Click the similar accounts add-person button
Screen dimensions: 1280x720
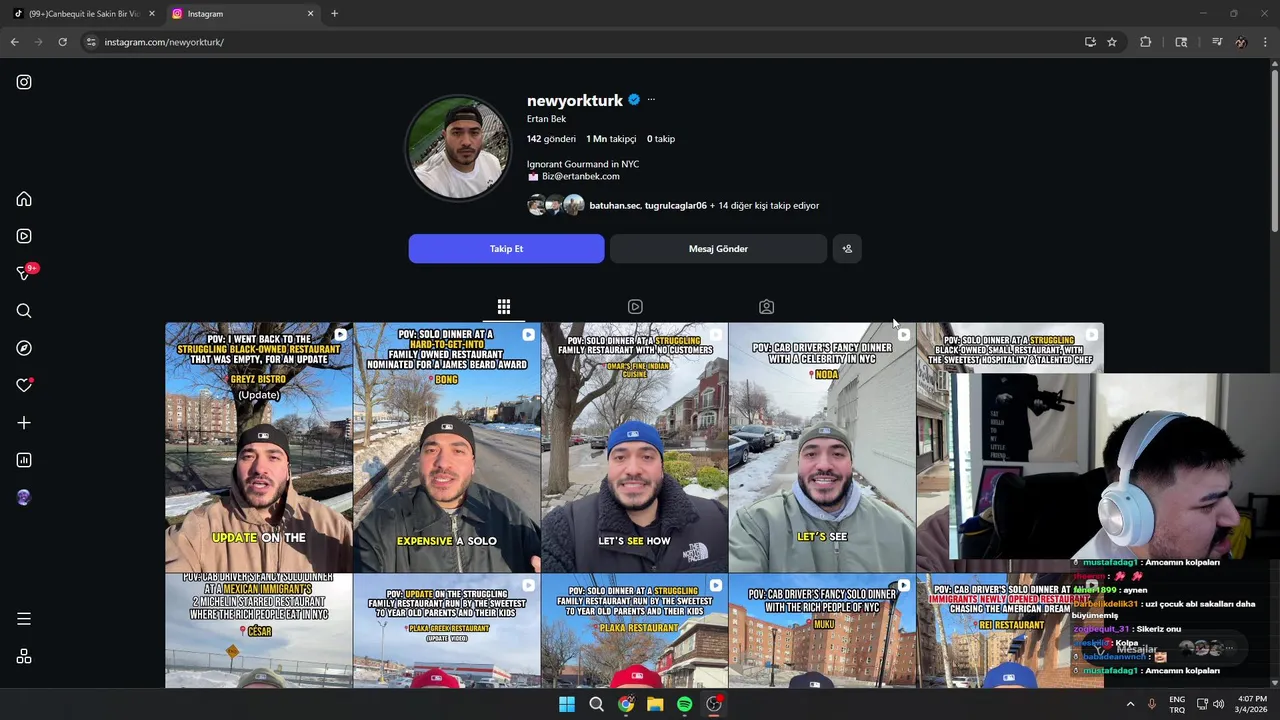847,249
